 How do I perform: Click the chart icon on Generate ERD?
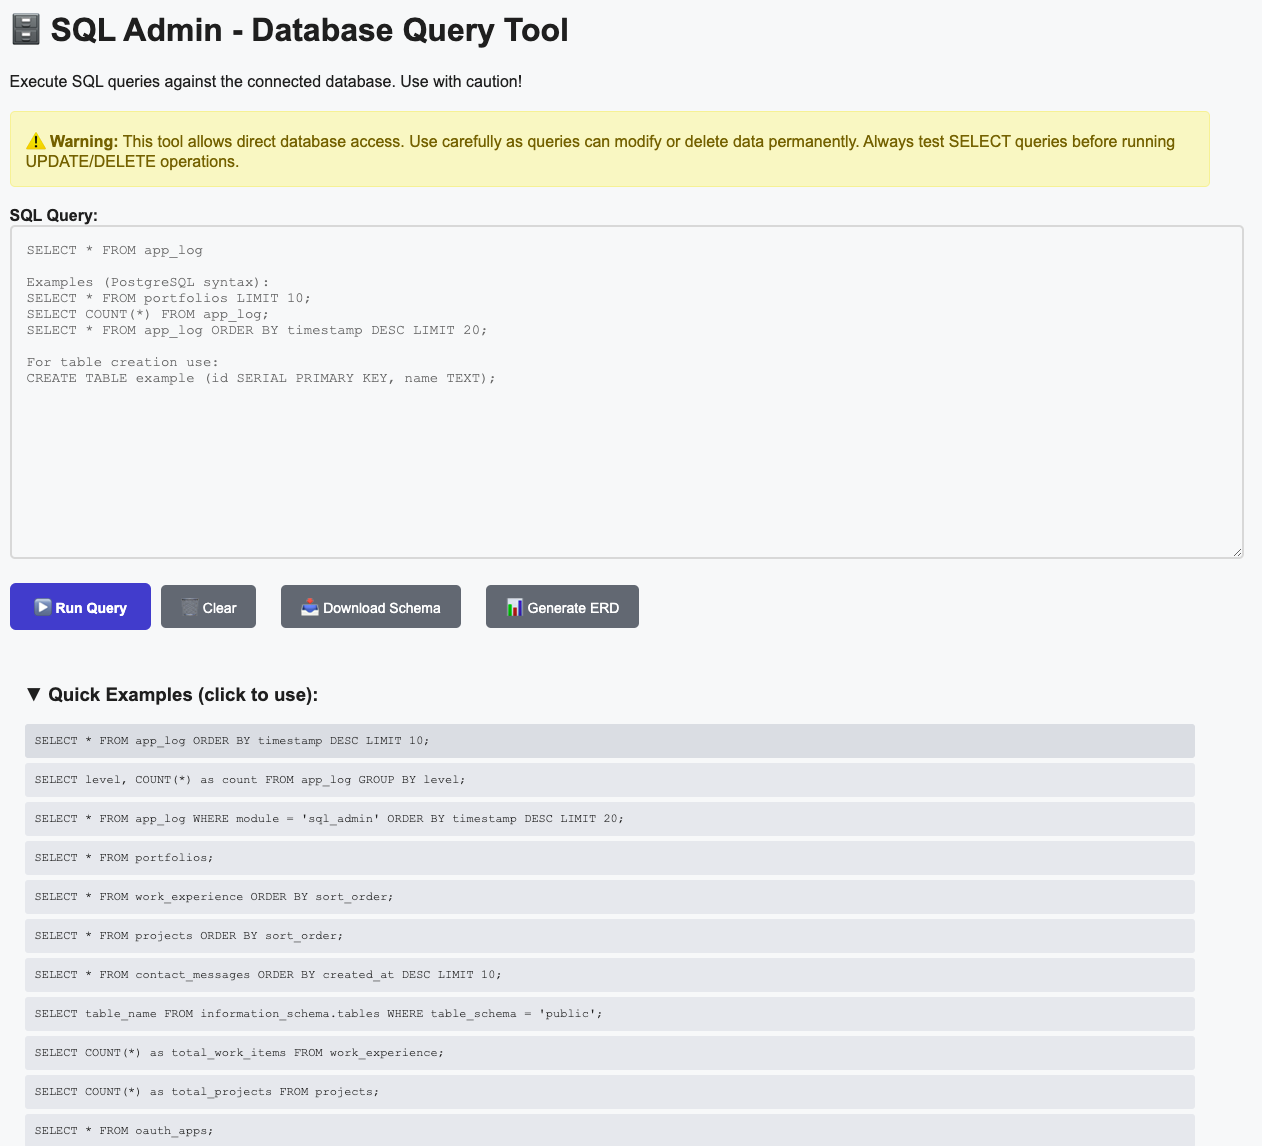[x=515, y=607]
